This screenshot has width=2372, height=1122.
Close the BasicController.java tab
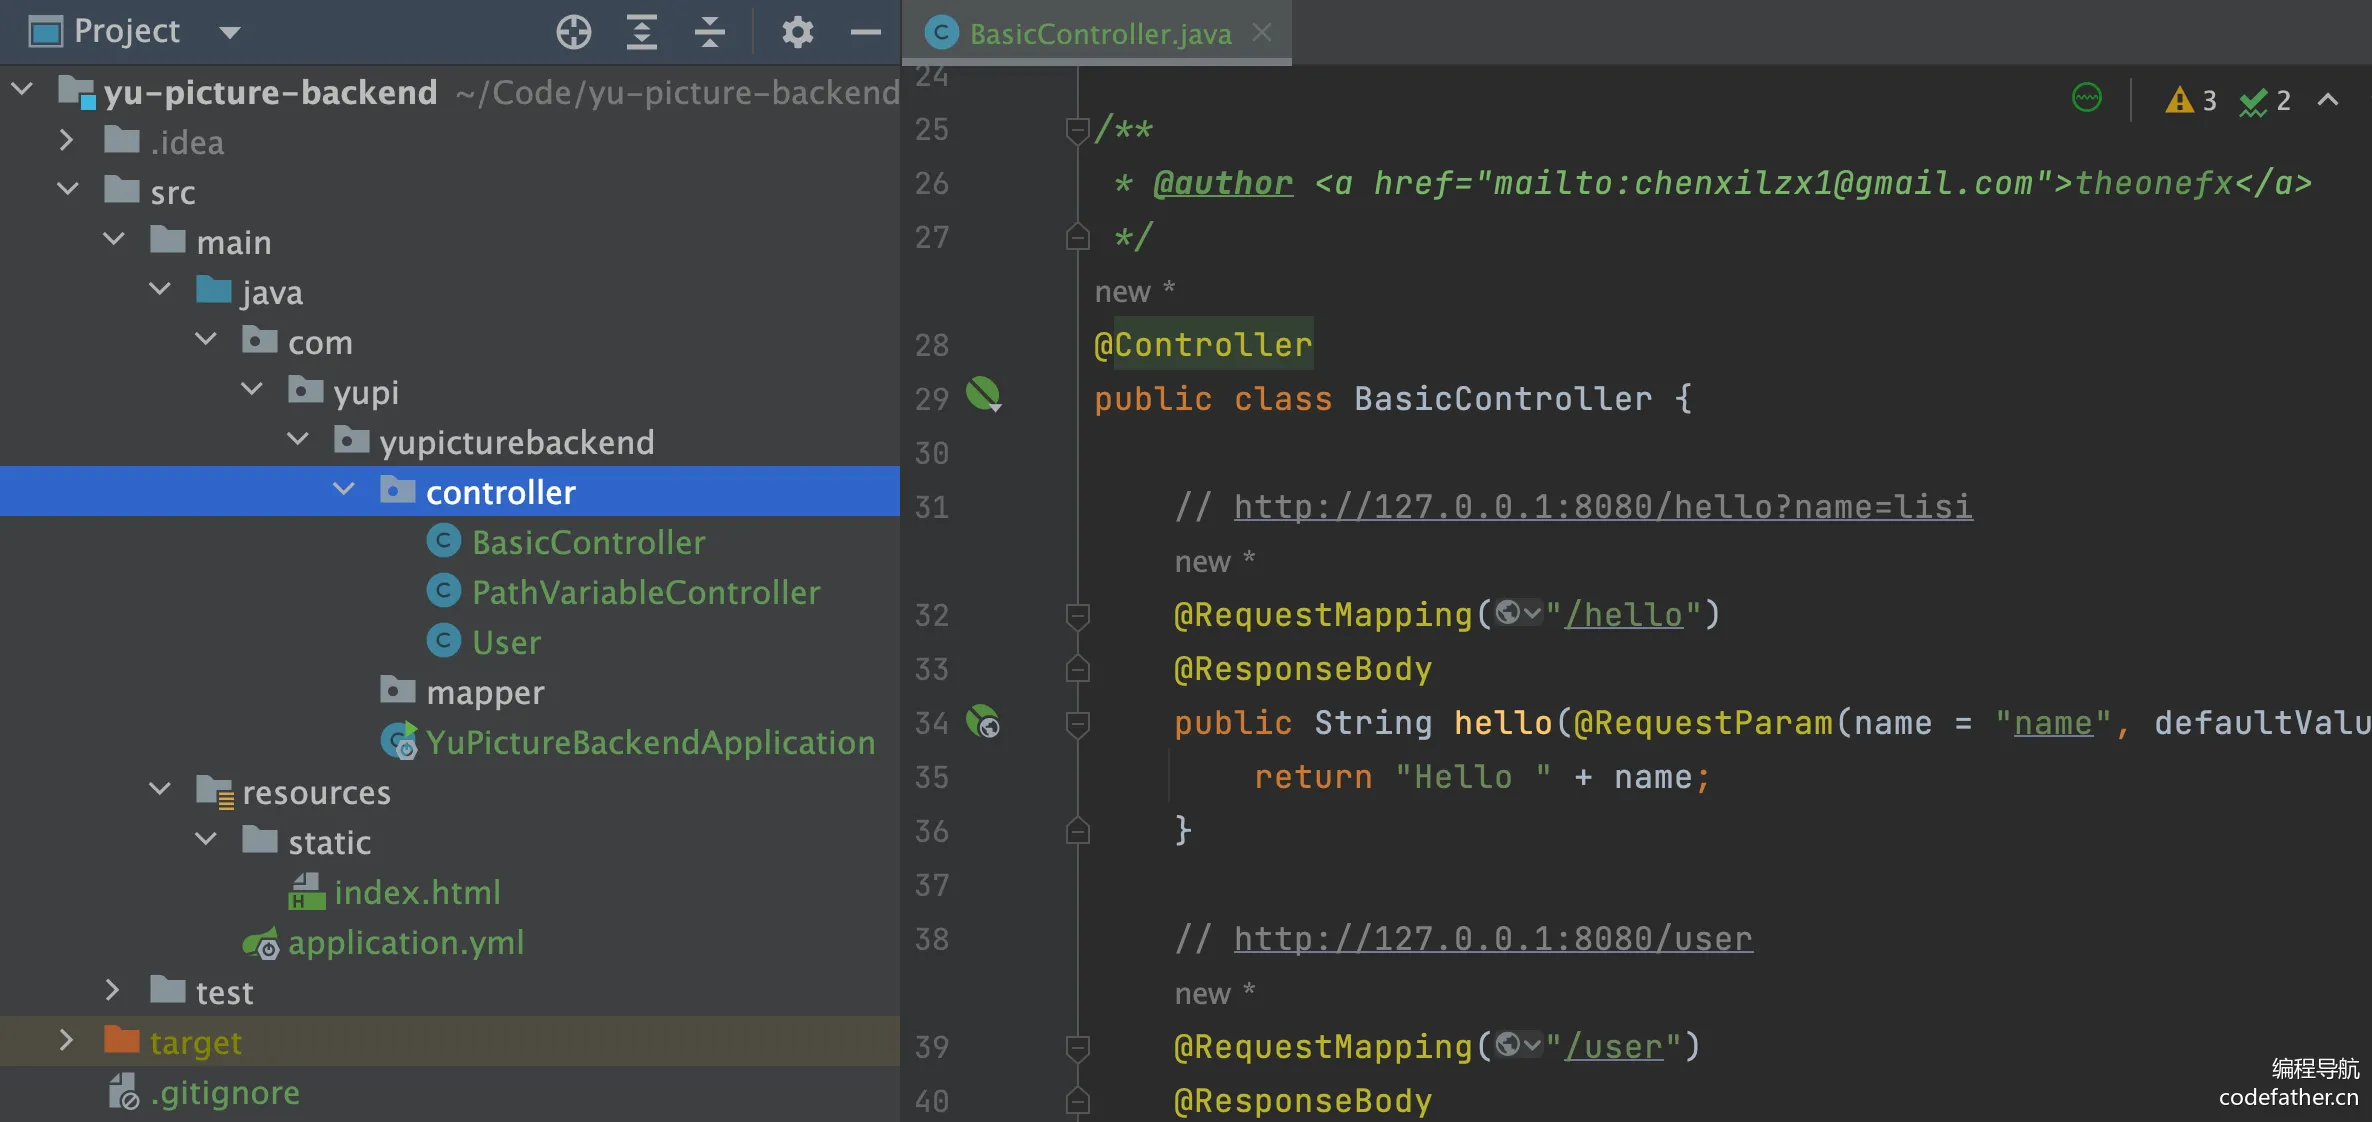[1262, 33]
